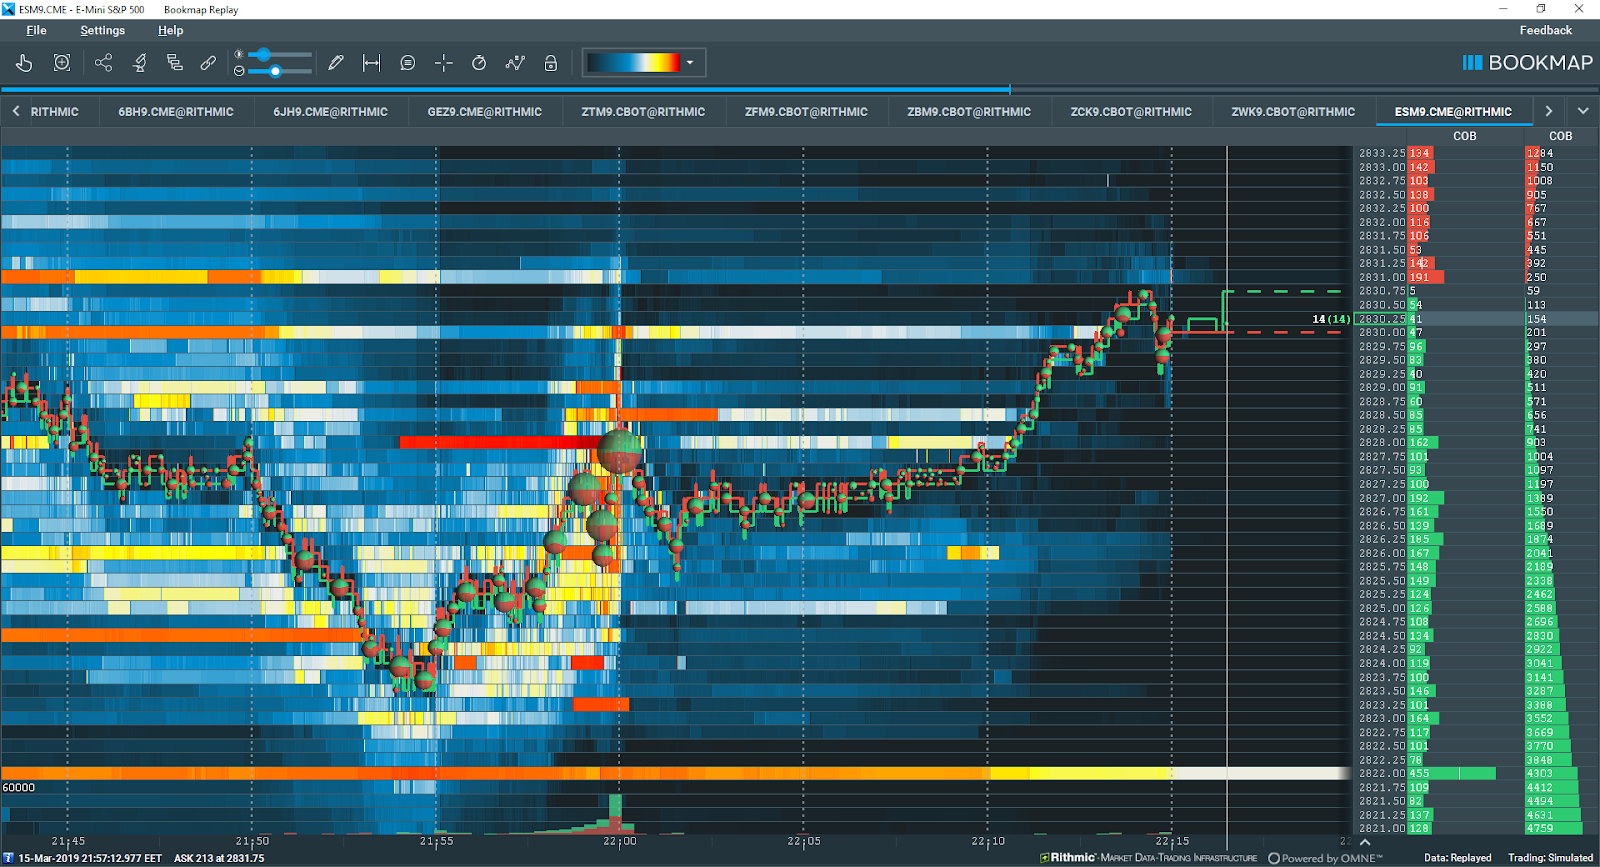This screenshot has height=867, width=1600.
Task: Switch to the 6JH9.CME@RITHMIC tab
Action: pyautogui.click(x=330, y=112)
